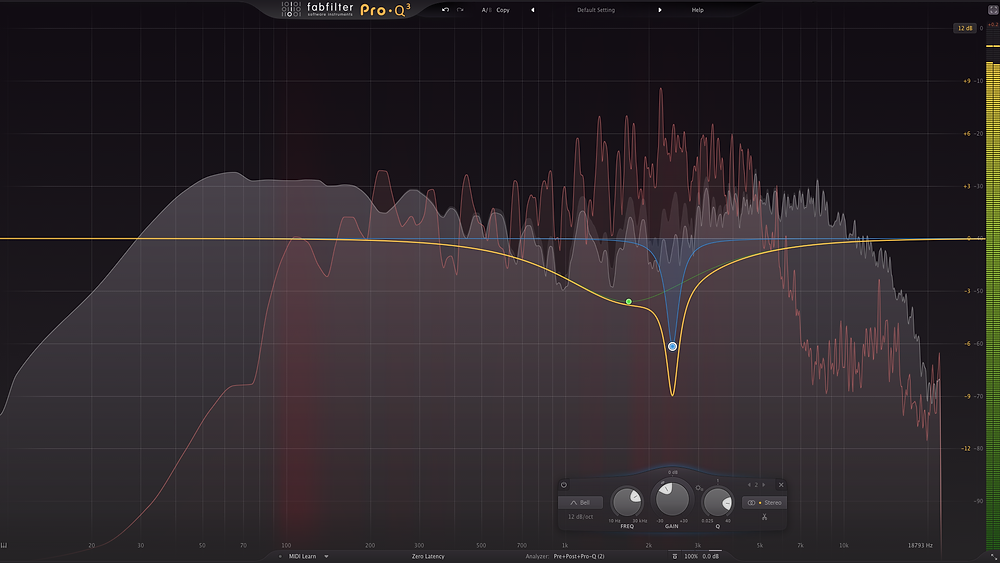Toggle the Gain-Q interaction button
This screenshot has height=563, width=1000.
pos(700,488)
